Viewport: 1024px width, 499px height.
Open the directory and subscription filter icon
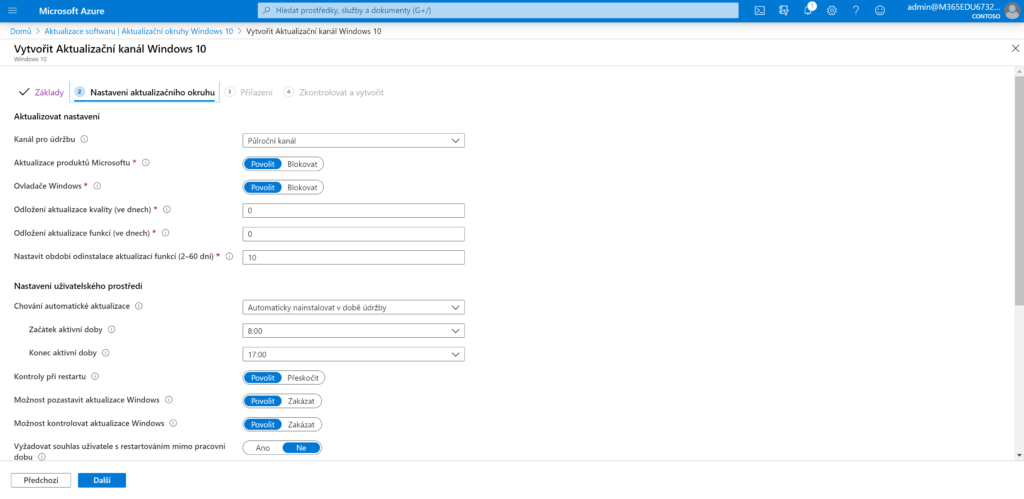pyautogui.click(x=784, y=10)
